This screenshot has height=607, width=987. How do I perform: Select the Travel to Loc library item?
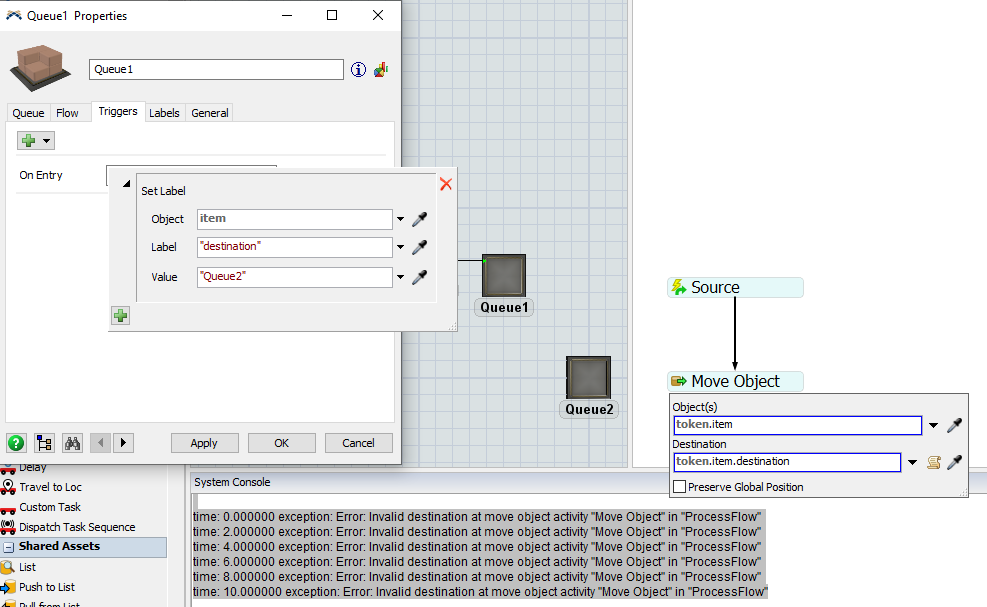coord(50,487)
